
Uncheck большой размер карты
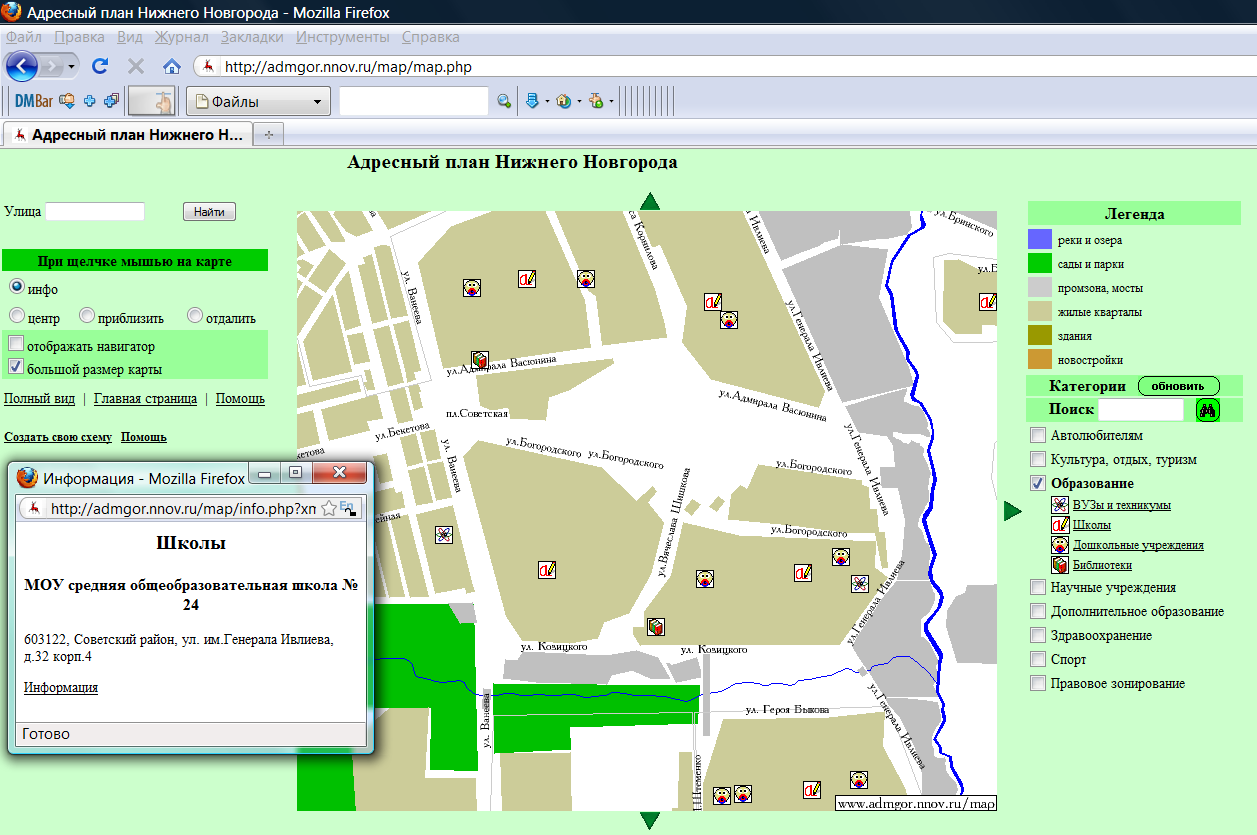[x=16, y=367]
